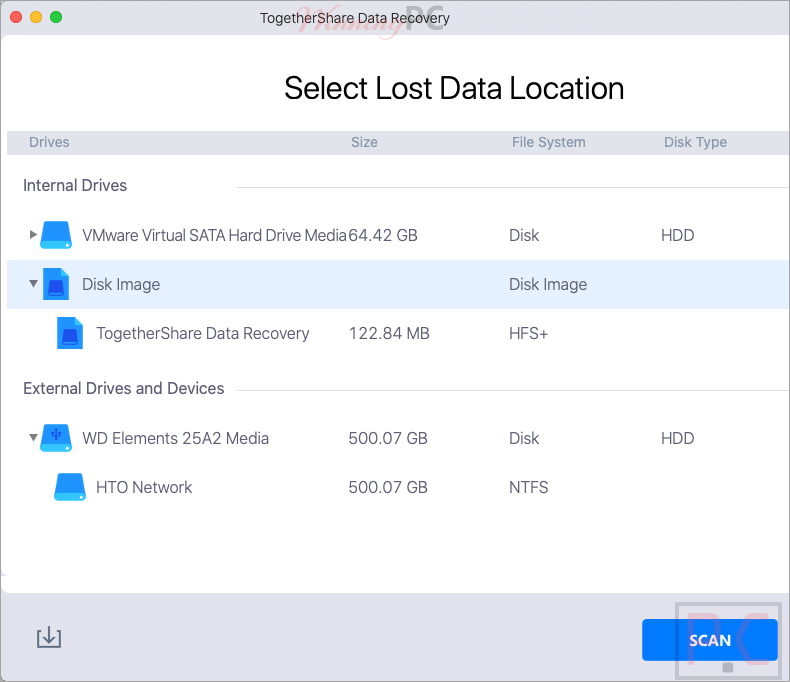Click the 64.42 GB size value

[x=383, y=235]
